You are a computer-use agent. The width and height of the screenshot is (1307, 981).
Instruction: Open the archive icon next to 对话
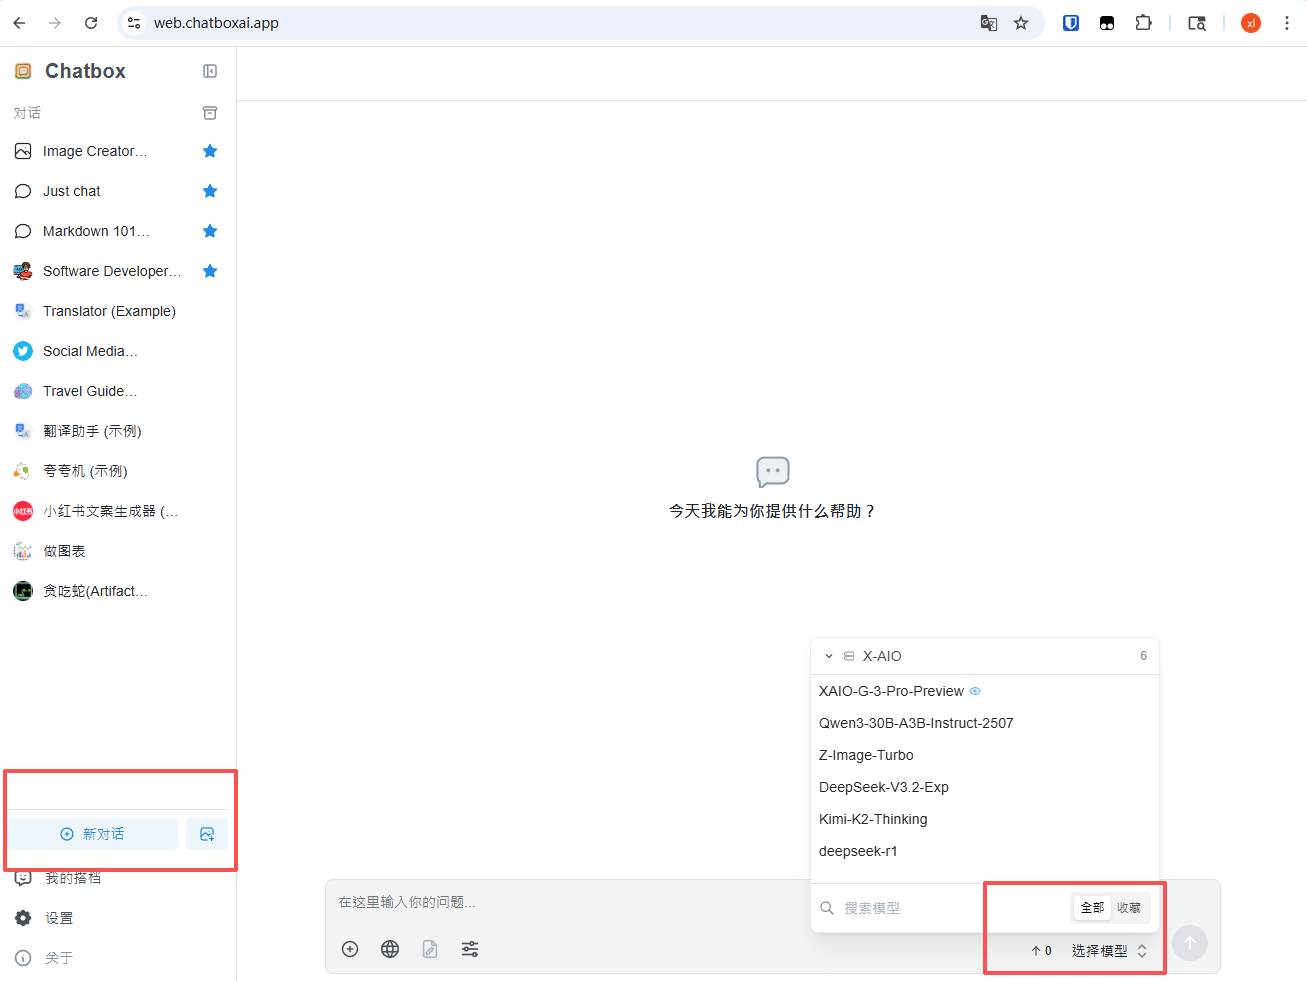coord(210,113)
